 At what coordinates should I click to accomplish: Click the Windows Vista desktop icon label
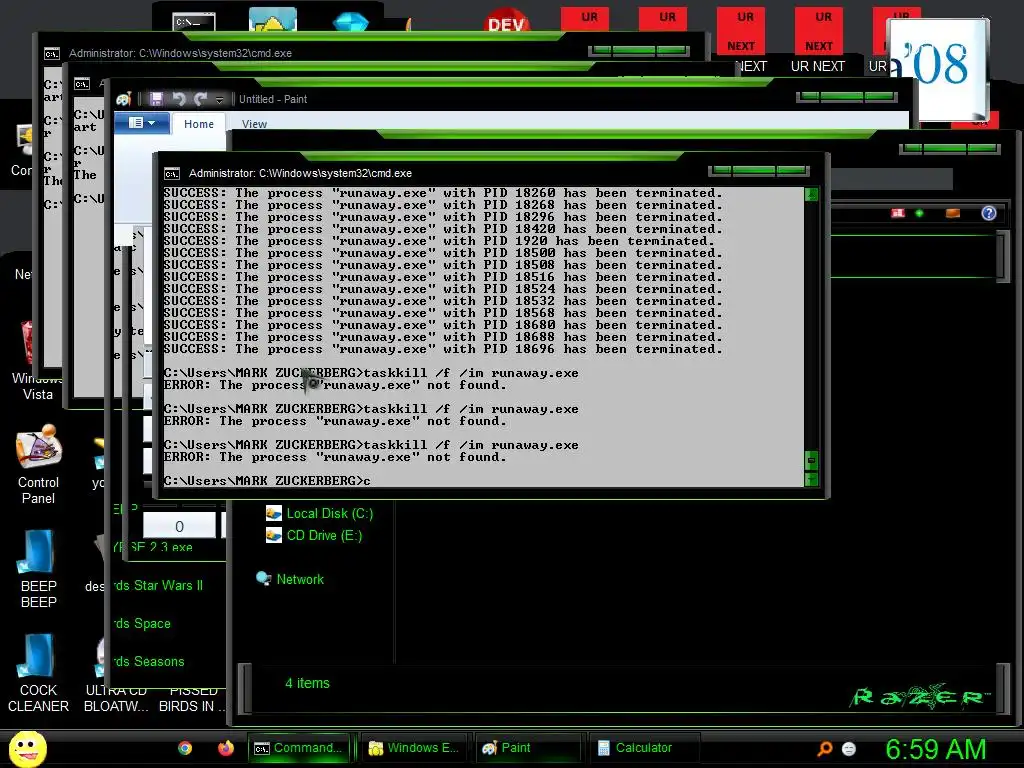pyautogui.click(x=37, y=387)
